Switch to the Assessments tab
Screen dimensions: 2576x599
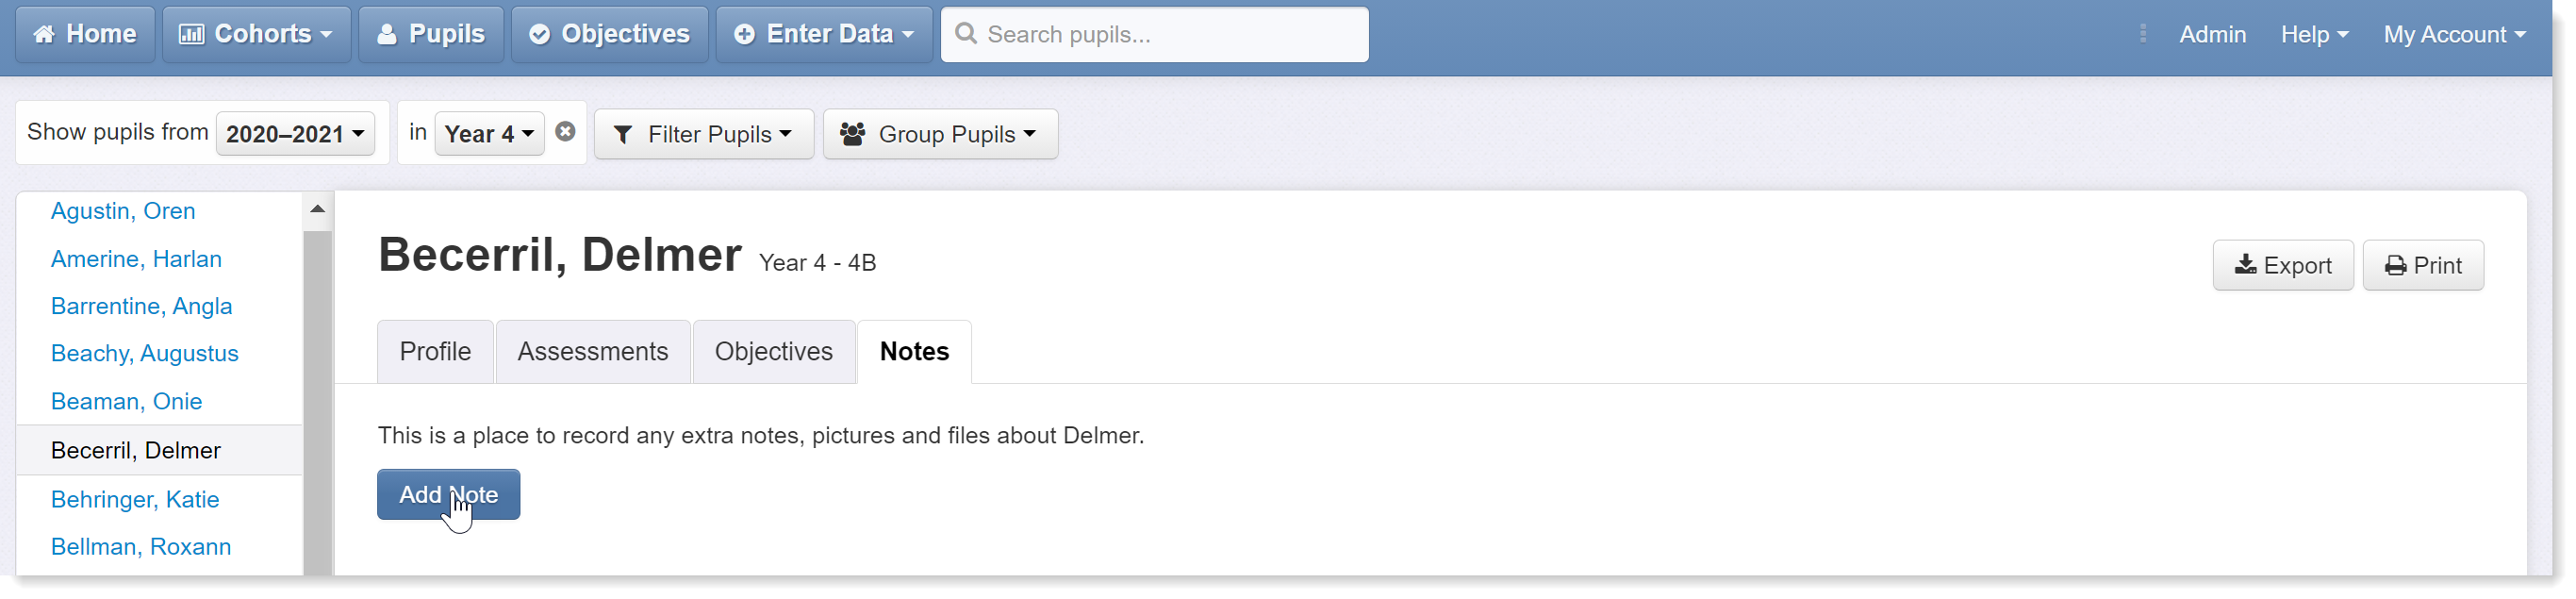click(592, 352)
